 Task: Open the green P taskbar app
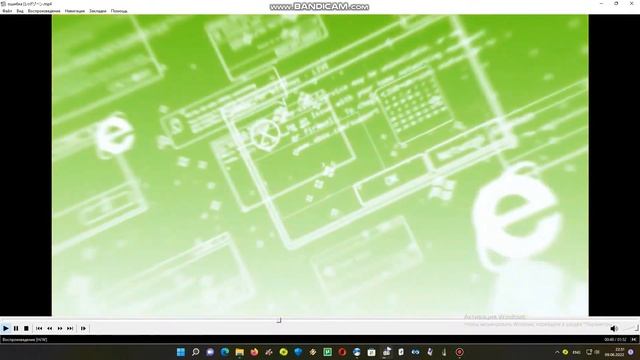point(327,352)
